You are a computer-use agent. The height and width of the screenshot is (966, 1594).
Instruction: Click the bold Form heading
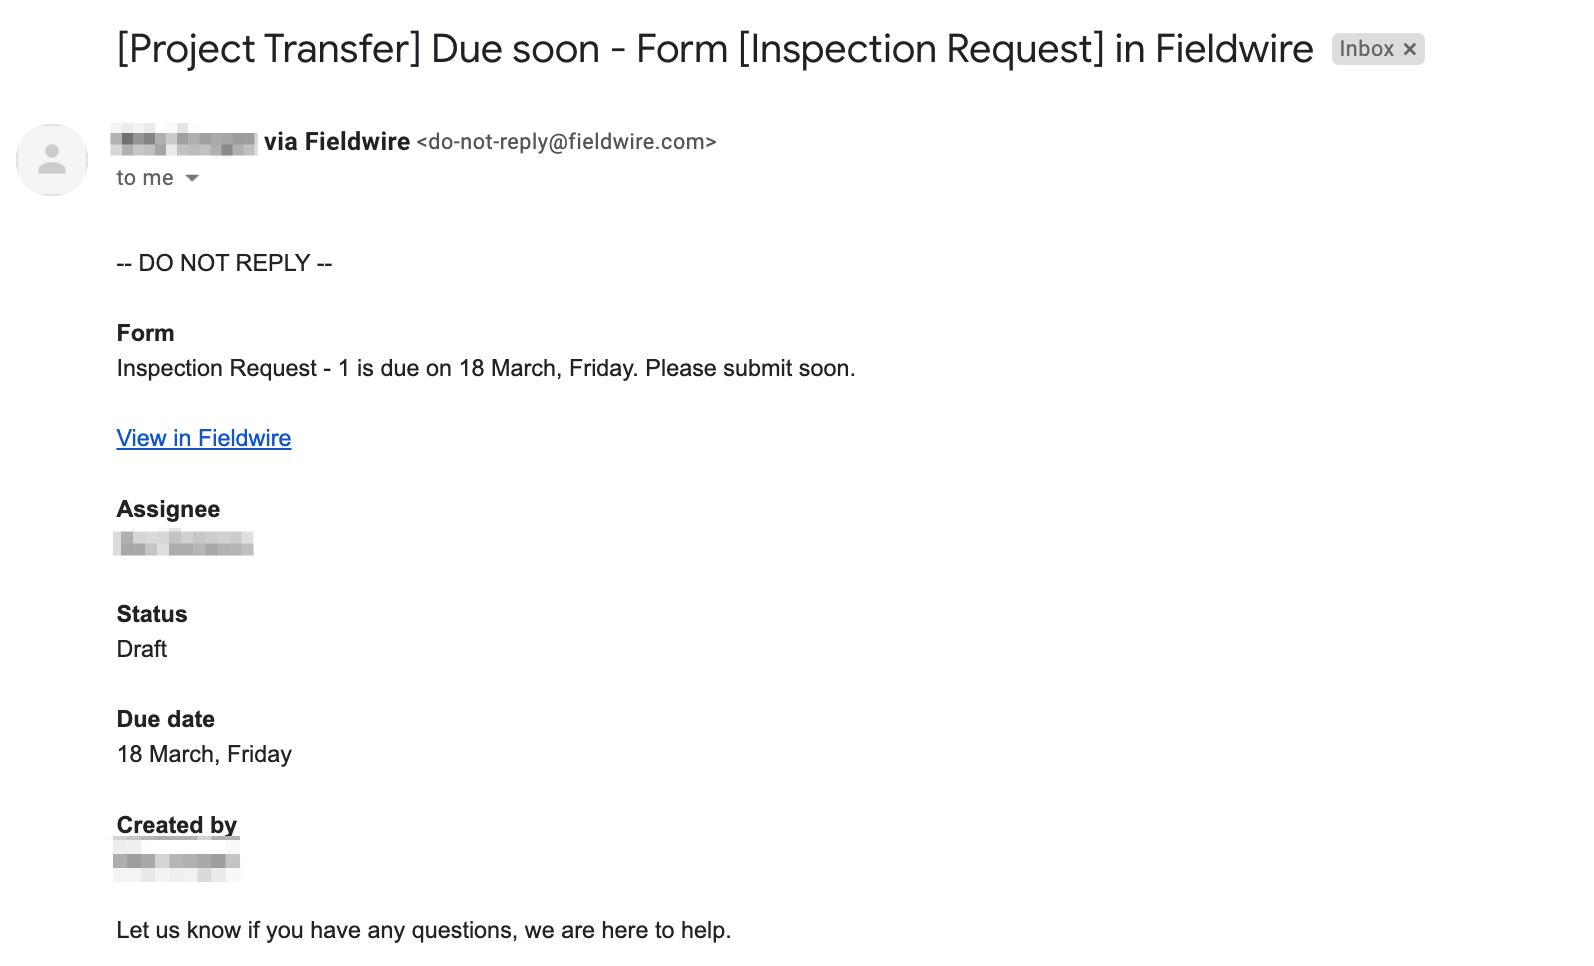pyautogui.click(x=145, y=333)
